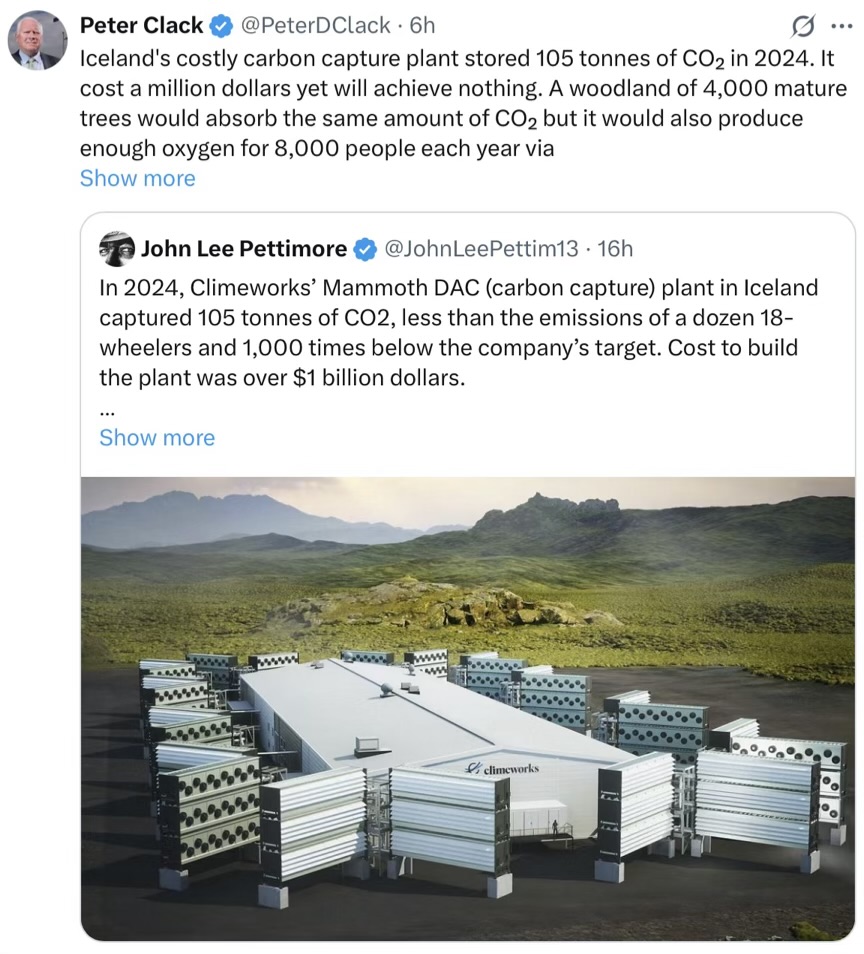This screenshot has height=954, width=864.
Task: Open the John Lee Pettimore display name
Action: pos(244,249)
